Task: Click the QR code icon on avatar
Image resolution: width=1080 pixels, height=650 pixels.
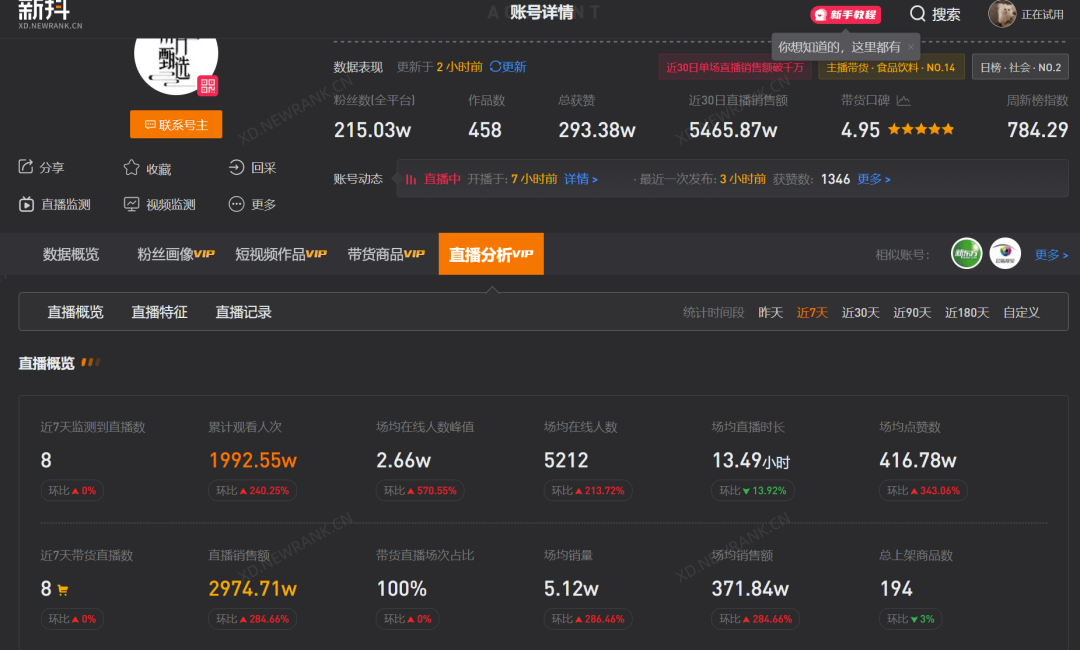Action: point(207,85)
